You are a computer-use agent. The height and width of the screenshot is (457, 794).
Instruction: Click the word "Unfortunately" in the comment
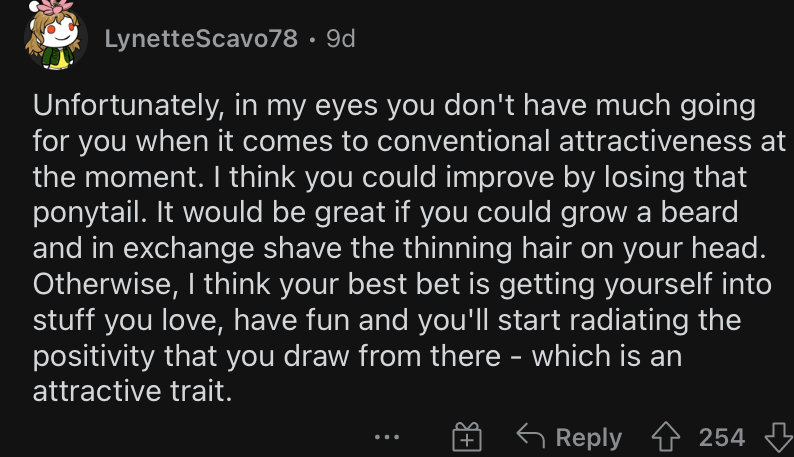(x=129, y=105)
